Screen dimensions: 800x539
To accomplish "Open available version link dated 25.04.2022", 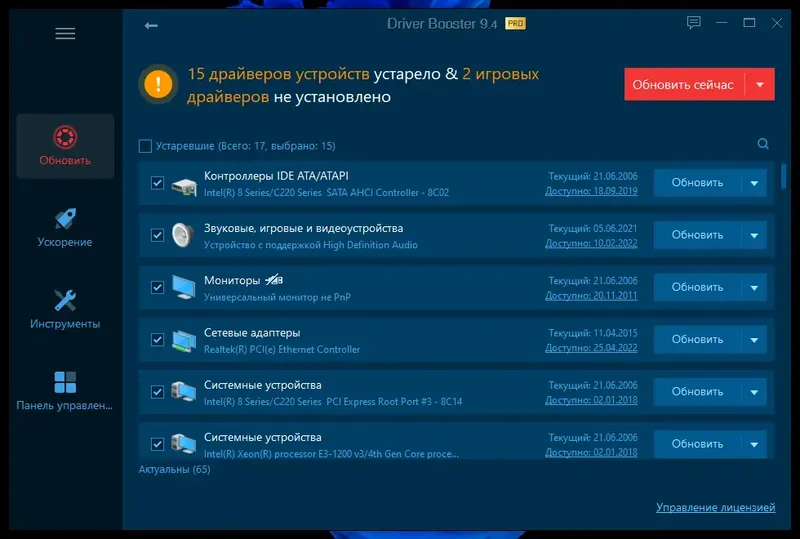I will click(591, 348).
